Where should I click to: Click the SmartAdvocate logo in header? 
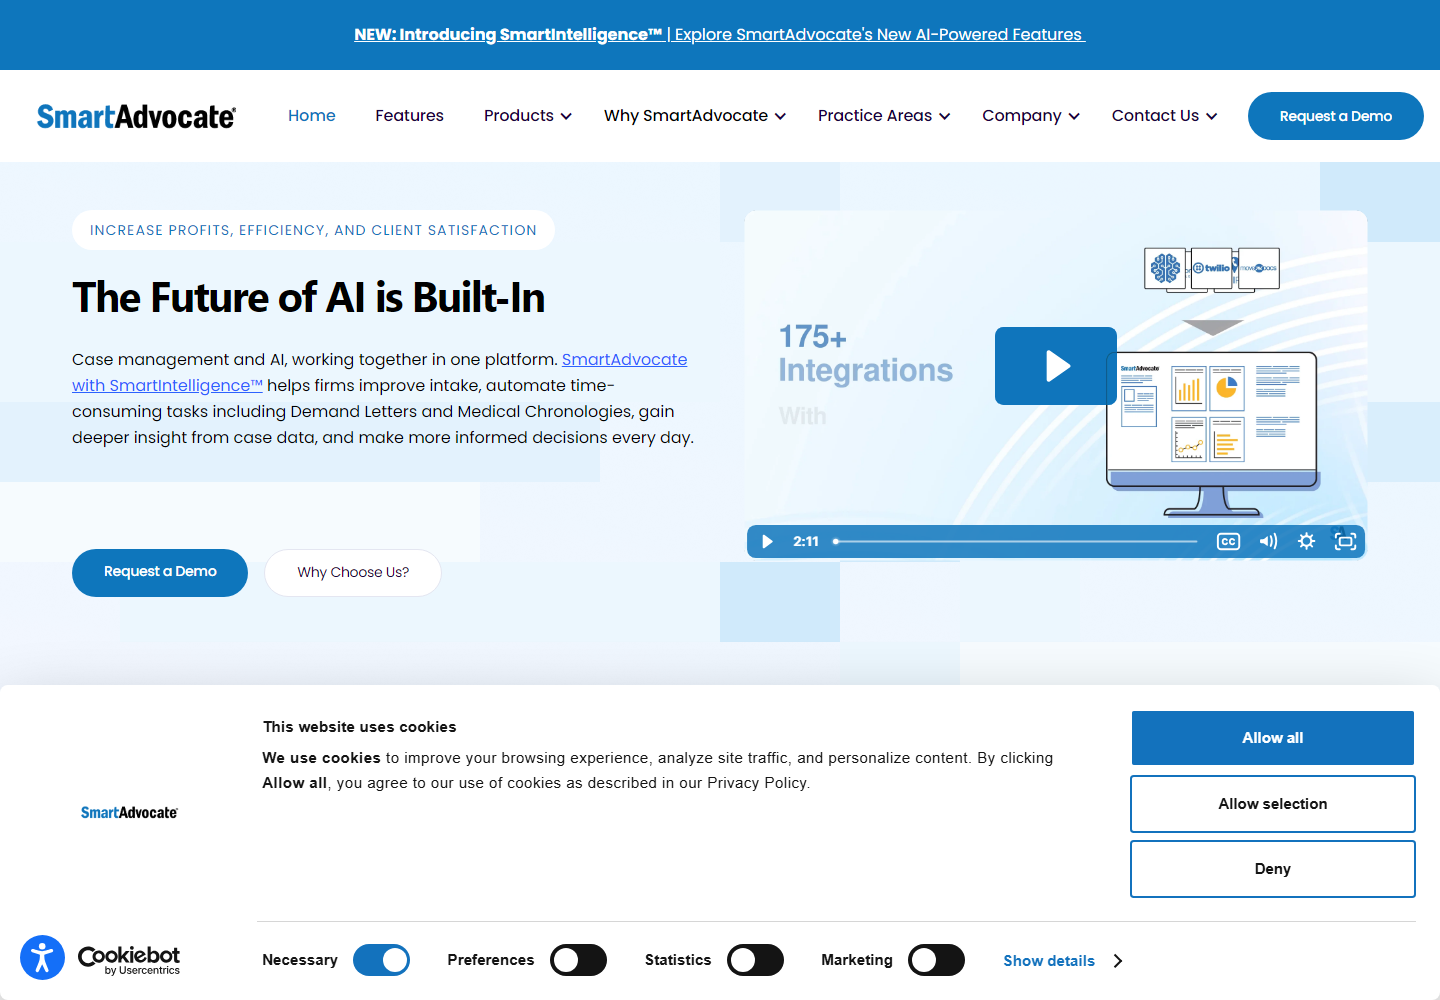(136, 117)
